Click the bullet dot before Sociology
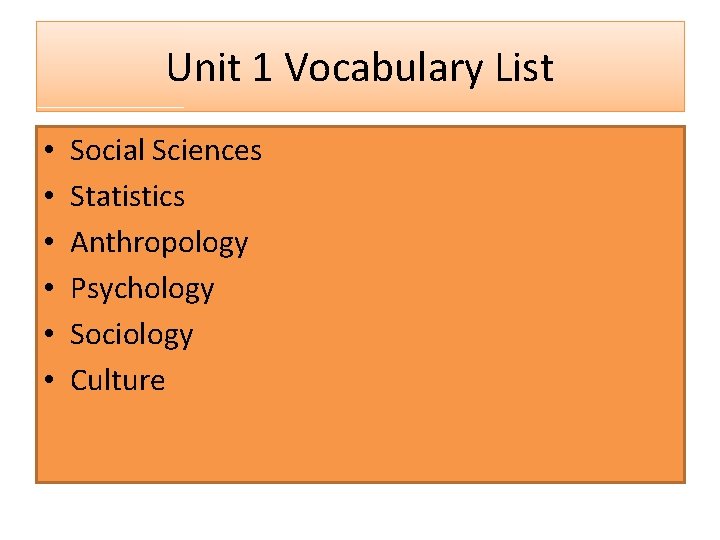Image resolution: width=720 pixels, height=540 pixels. click(48, 336)
